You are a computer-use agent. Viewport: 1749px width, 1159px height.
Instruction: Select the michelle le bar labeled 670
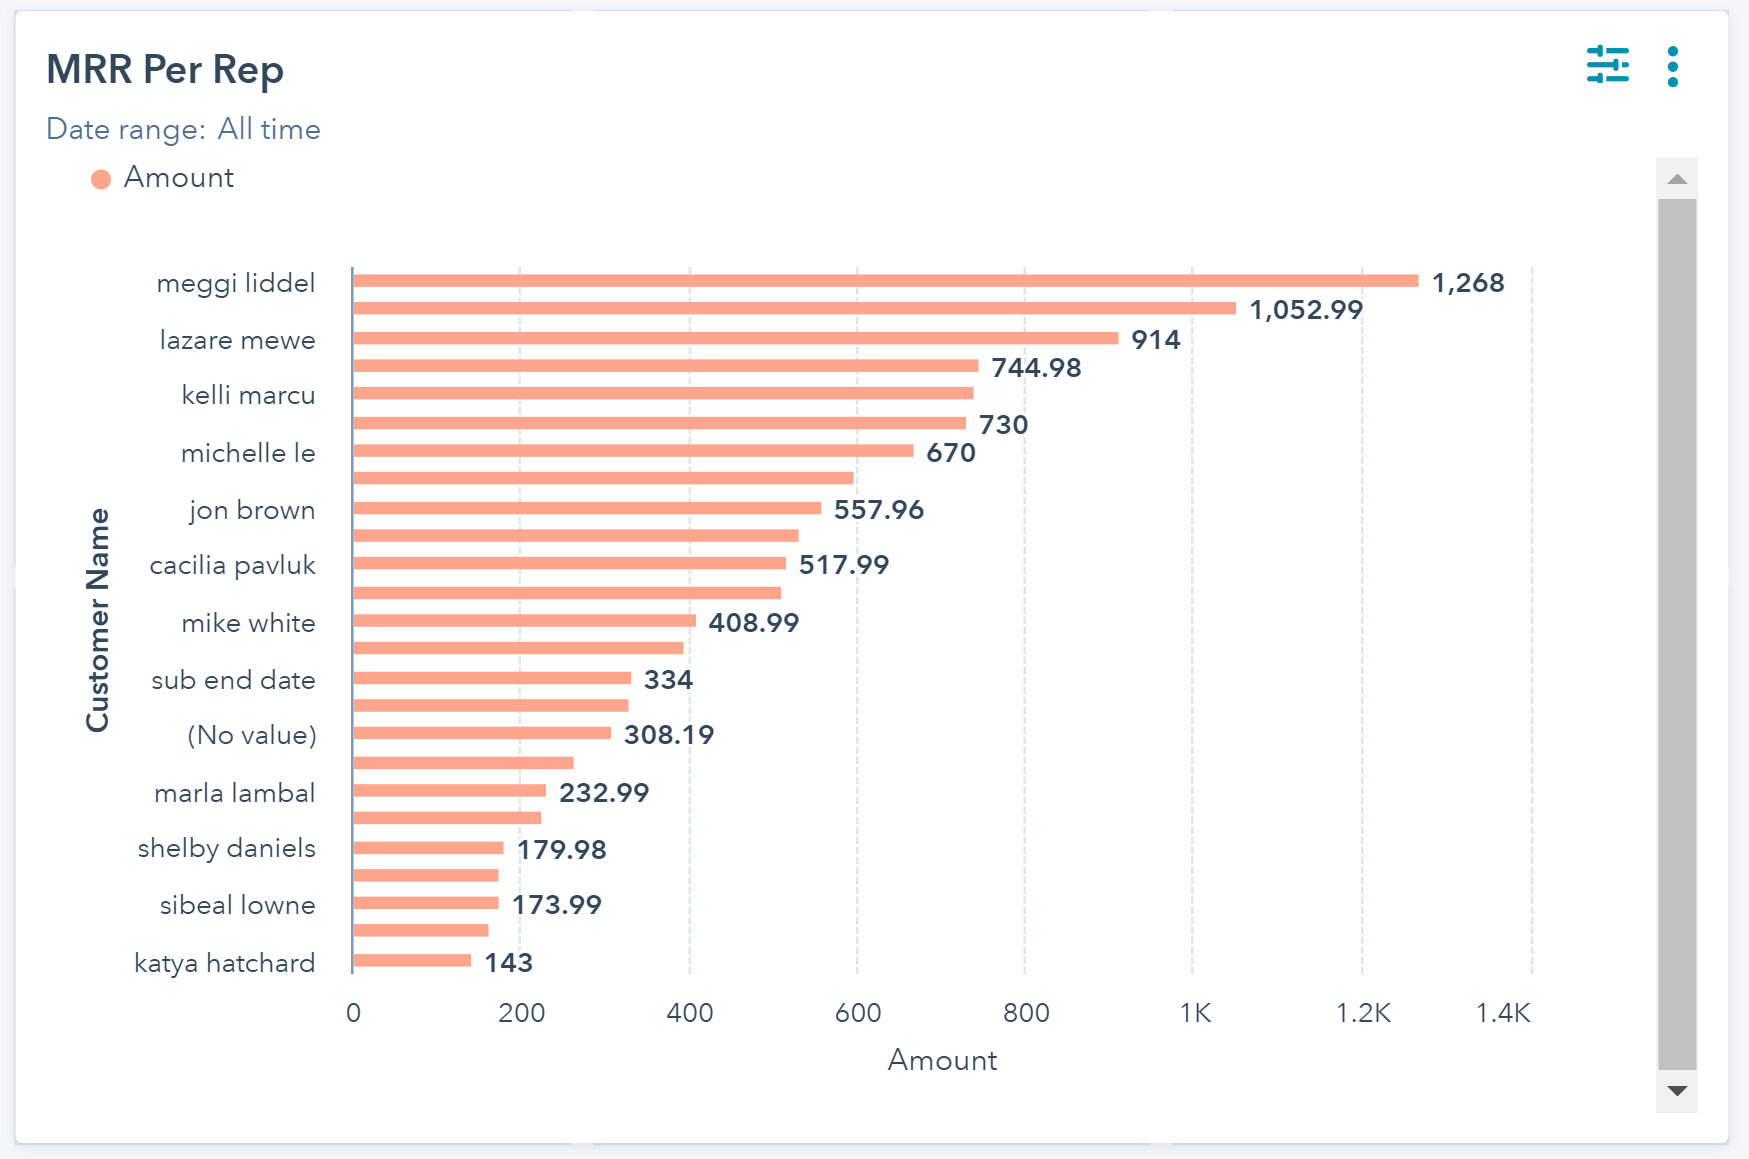click(x=632, y=451)
